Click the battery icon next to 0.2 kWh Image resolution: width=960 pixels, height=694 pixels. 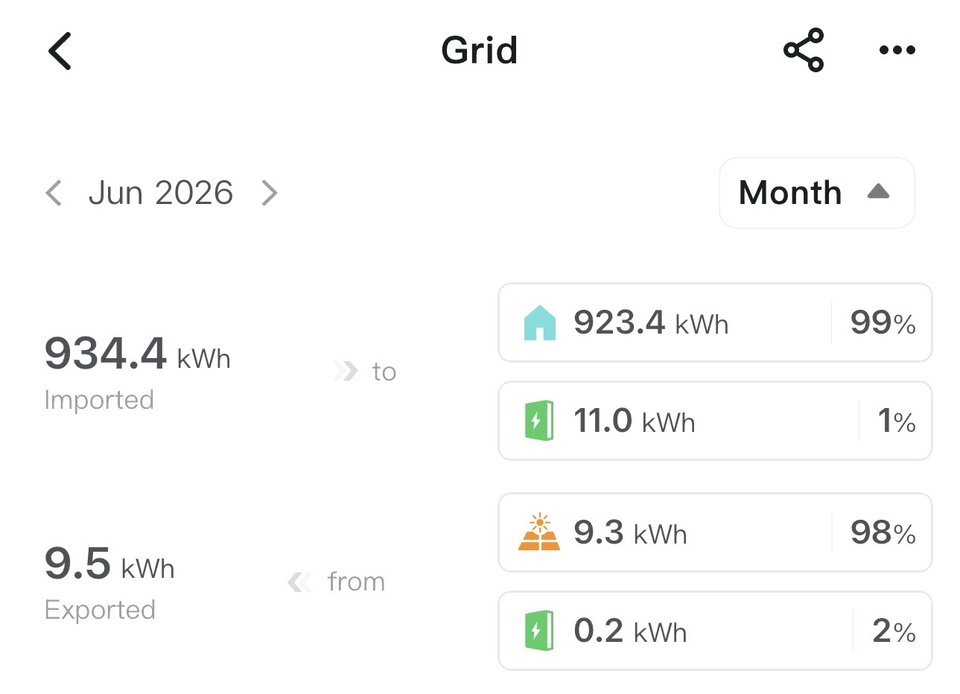[x=539, y=630]
